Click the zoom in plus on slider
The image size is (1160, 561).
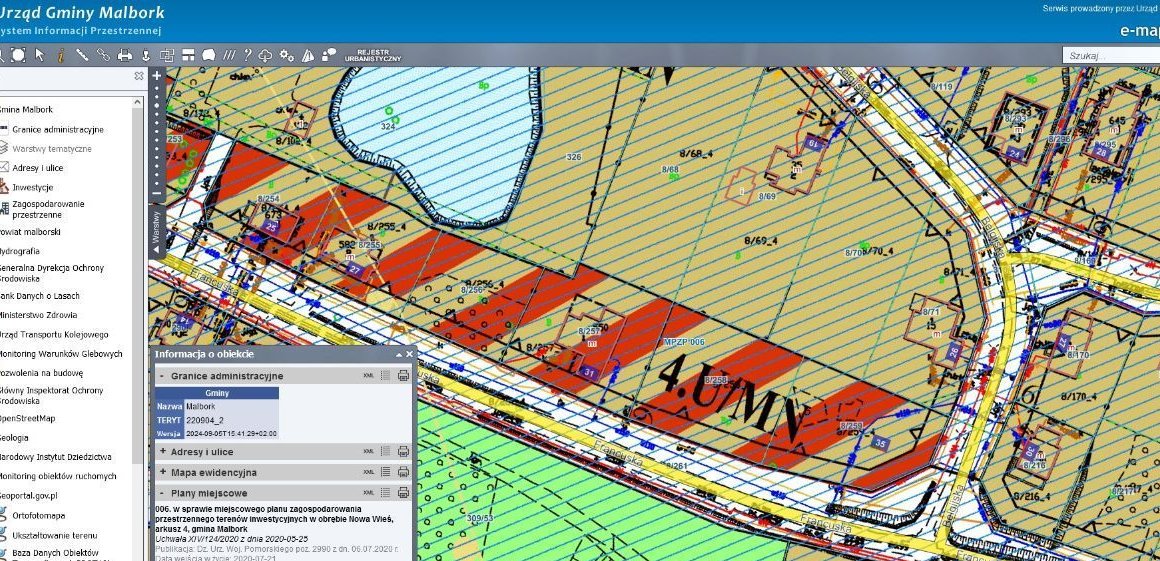tap(156, 75)
